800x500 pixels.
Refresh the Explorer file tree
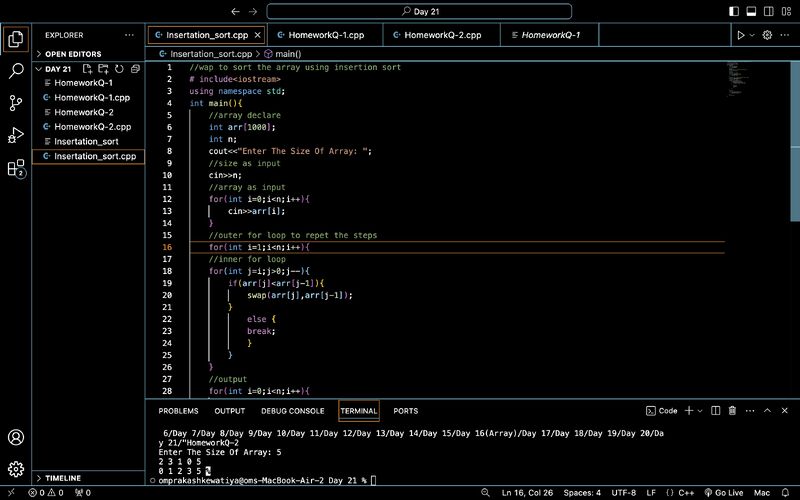(x=119, y=69)
